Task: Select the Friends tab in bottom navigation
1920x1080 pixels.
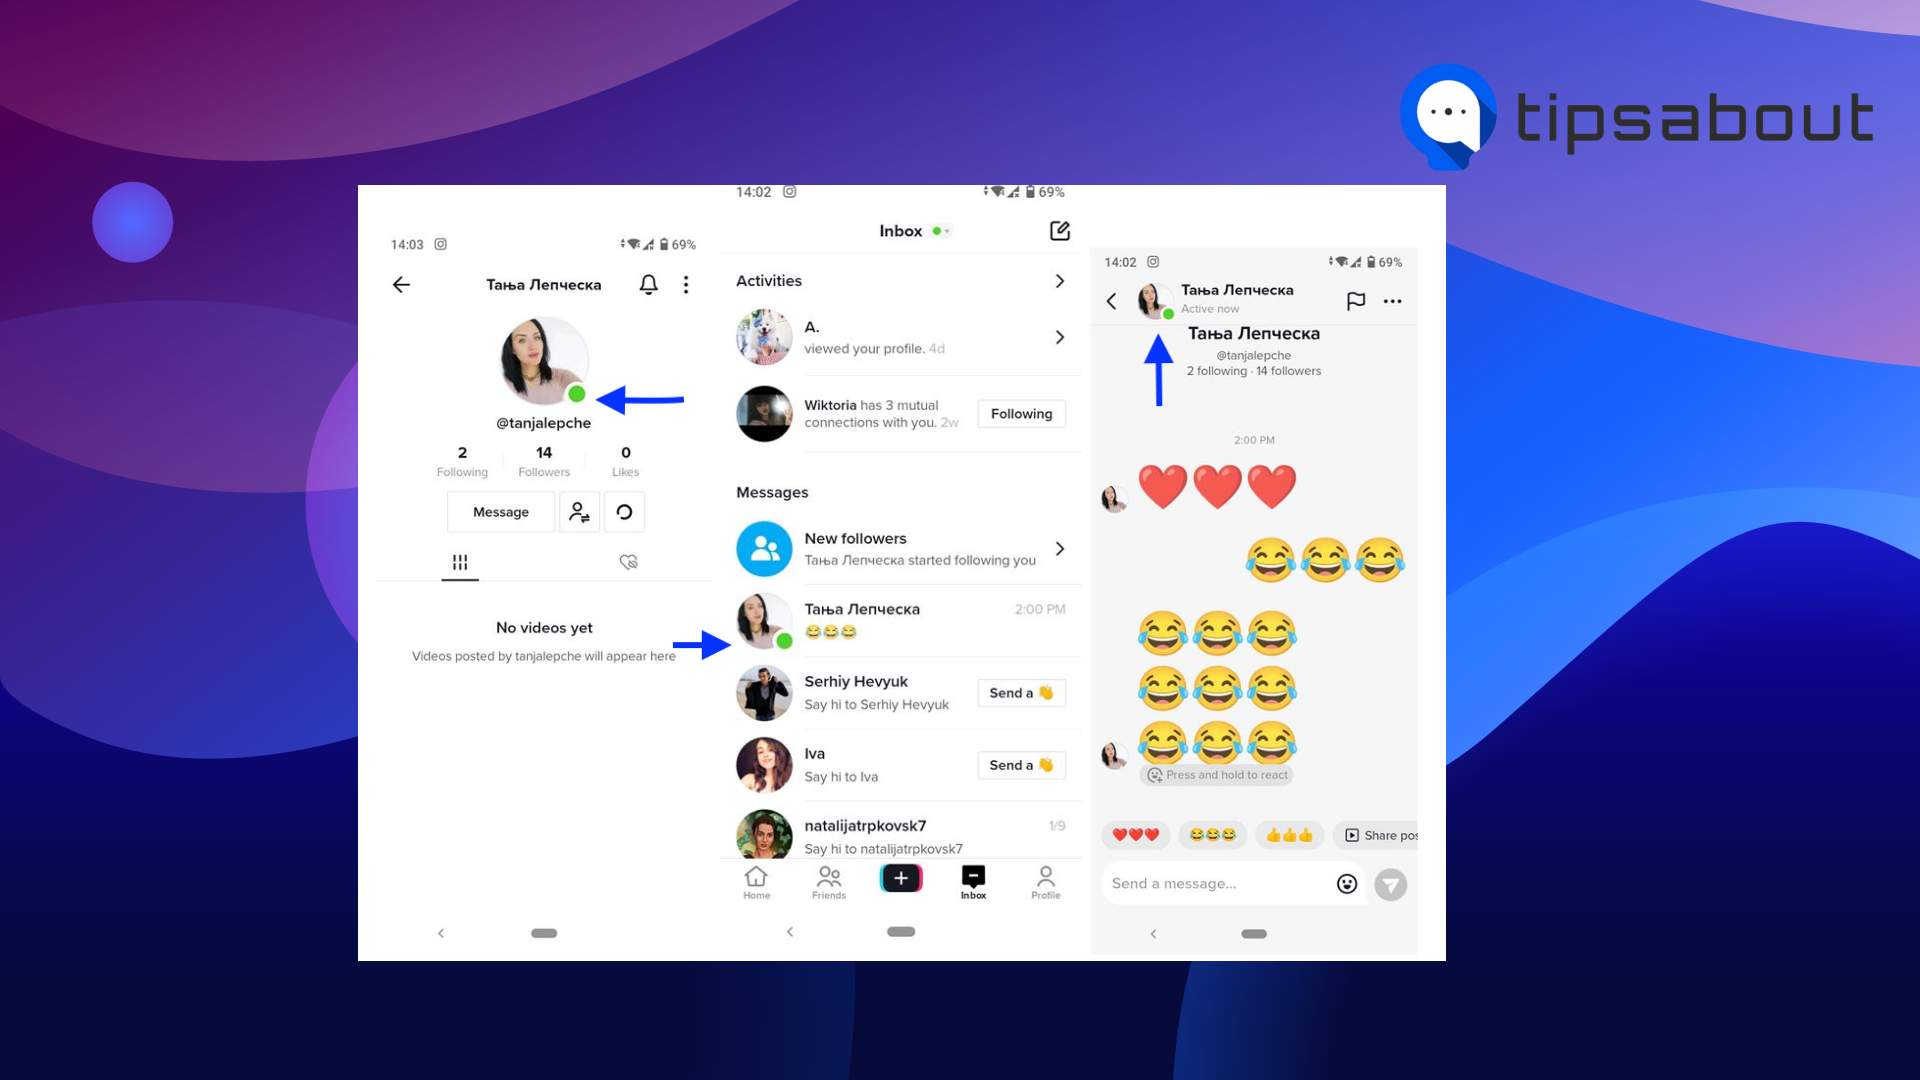Action: tap(829, 882)
